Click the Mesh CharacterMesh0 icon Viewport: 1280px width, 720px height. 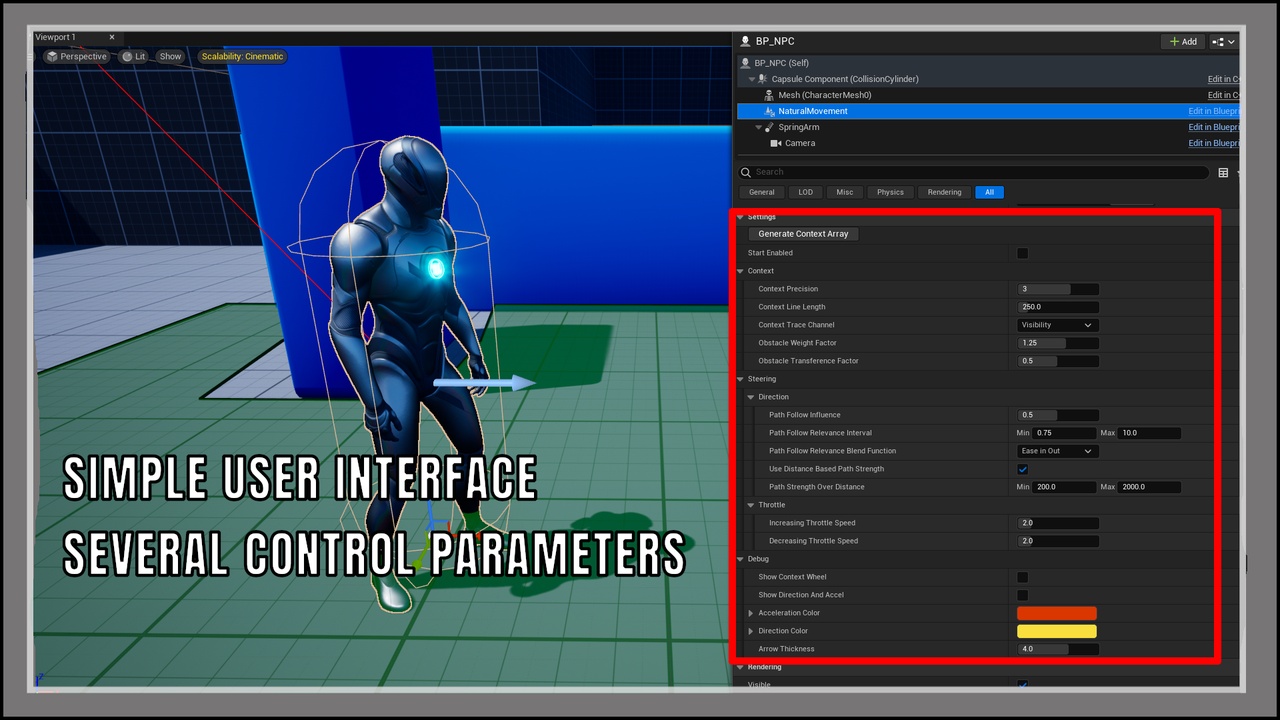click(x=769, y=95)
